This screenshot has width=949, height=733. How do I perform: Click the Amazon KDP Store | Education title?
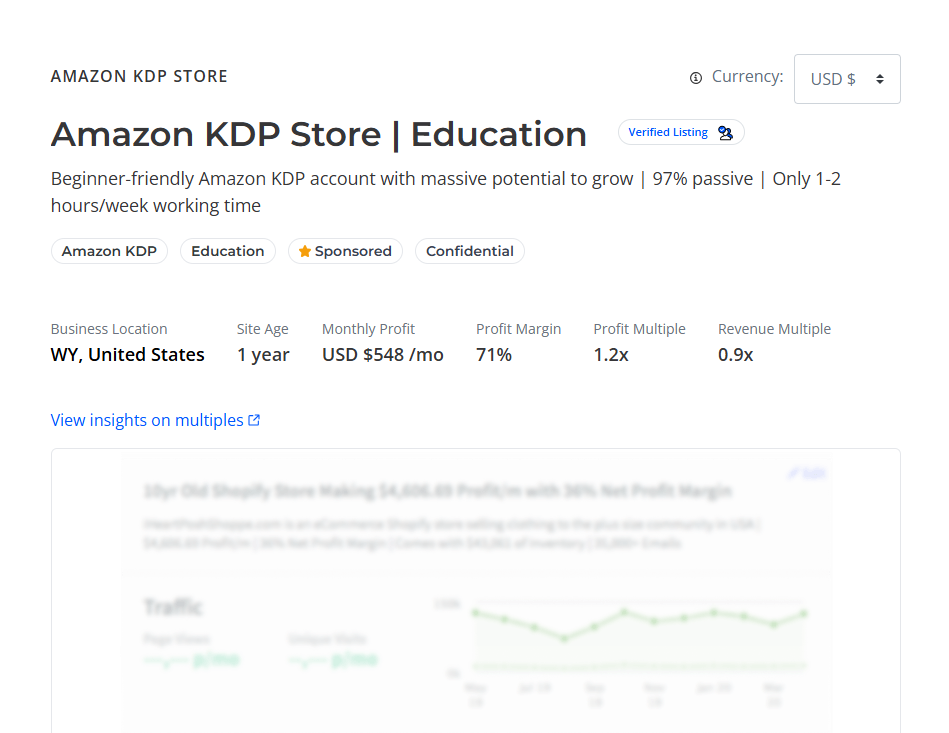(x=319, y=134)
